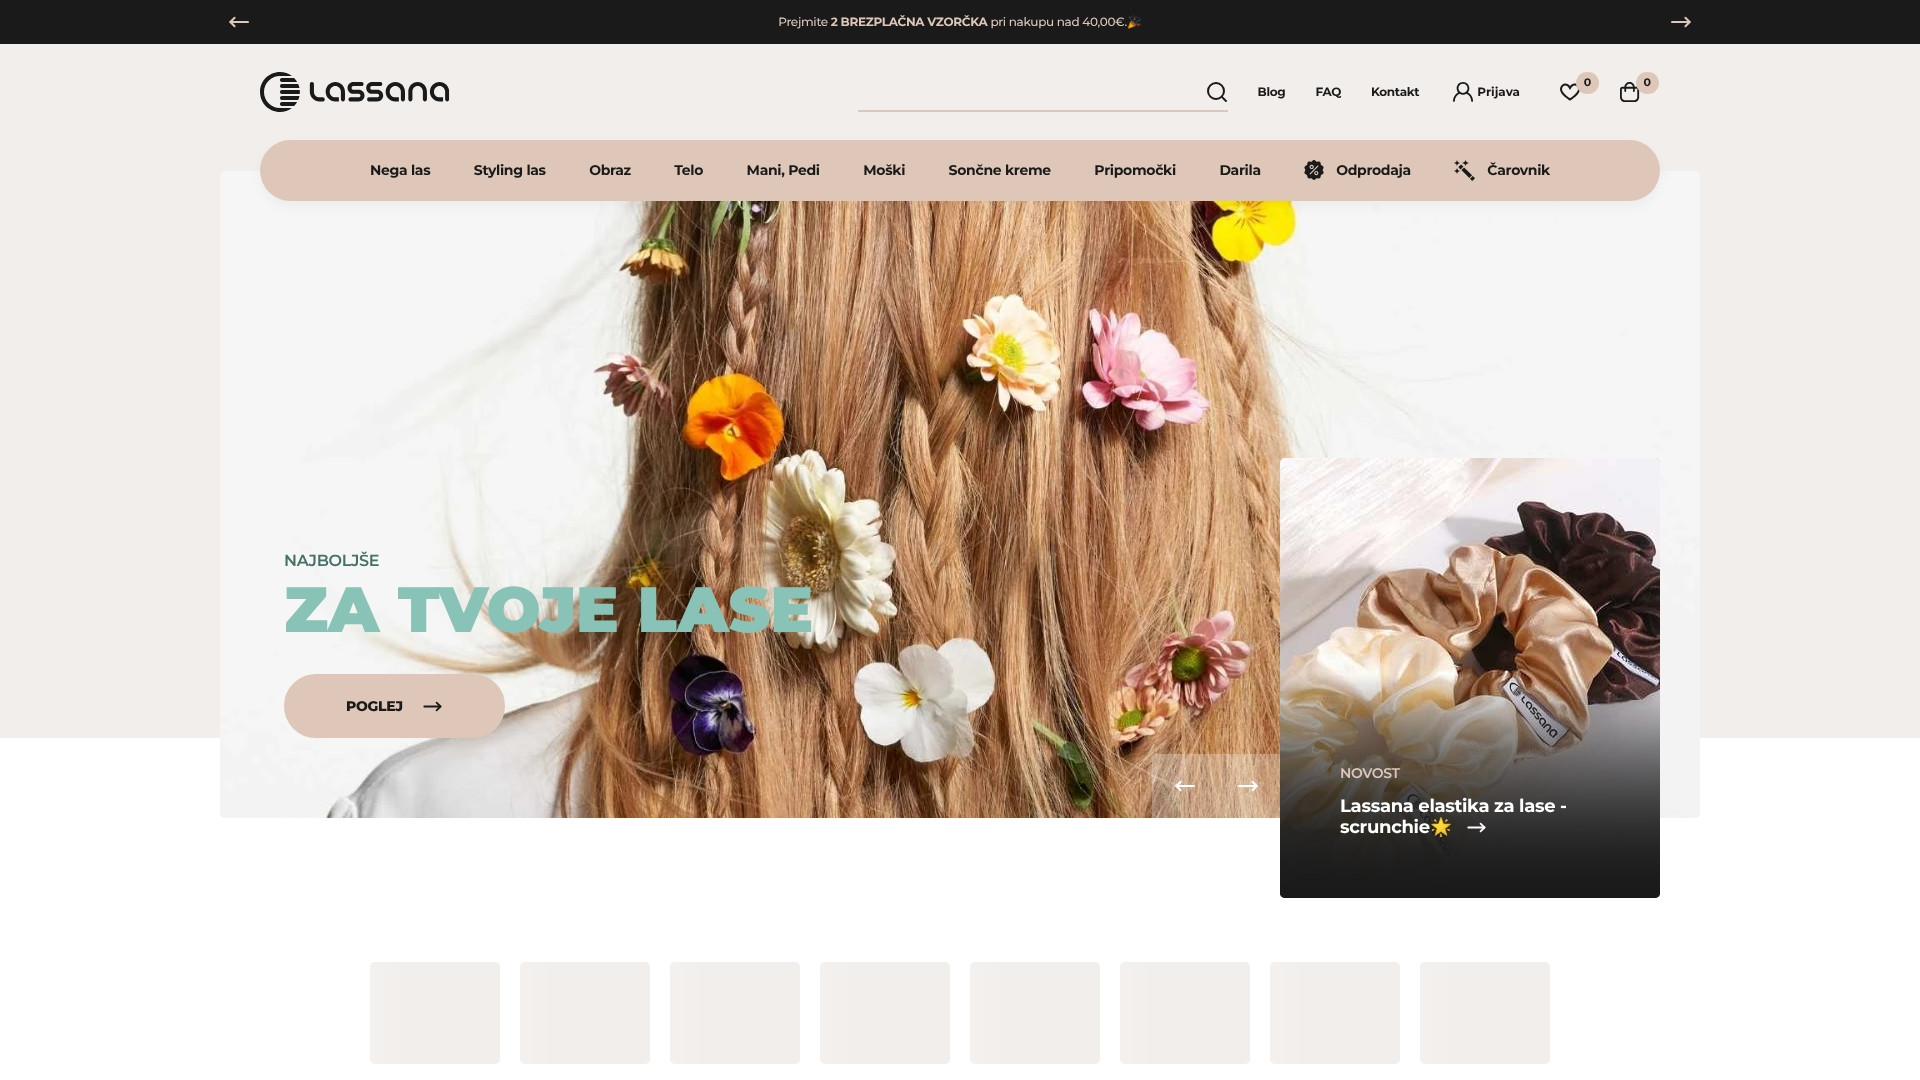
Task: Click the Lassana logo
Action: [x=354, y=92]
